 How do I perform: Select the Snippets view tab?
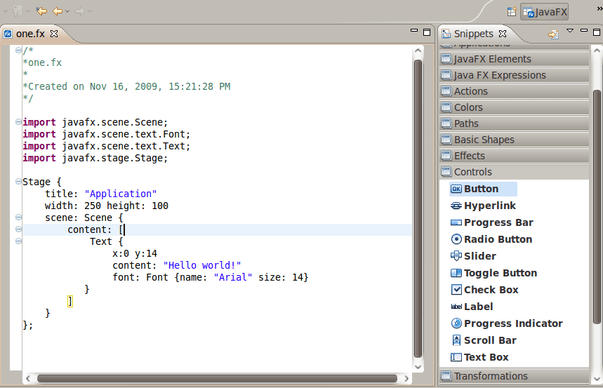coord(473,34)
